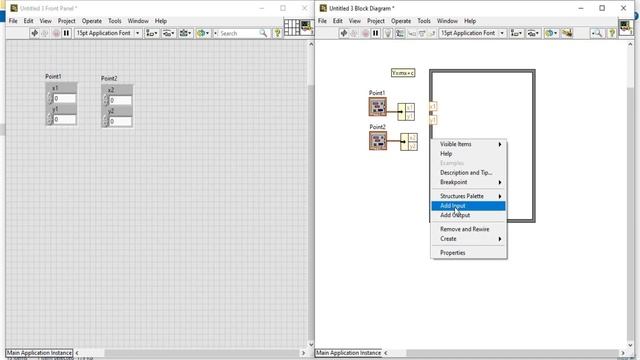
Task: Open Align Objects menu in Front Panel toolbar
Action: point(152,33)
